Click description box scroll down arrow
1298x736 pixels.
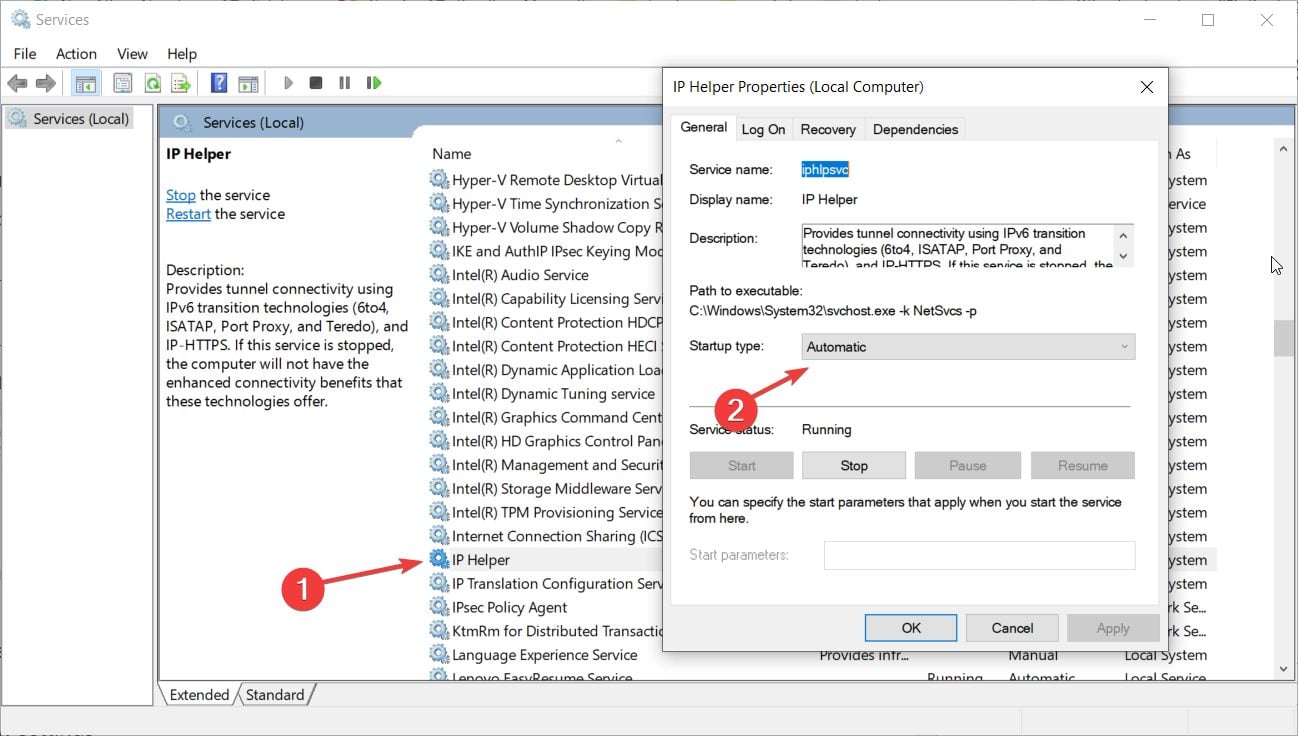(x=1123, y=257)
